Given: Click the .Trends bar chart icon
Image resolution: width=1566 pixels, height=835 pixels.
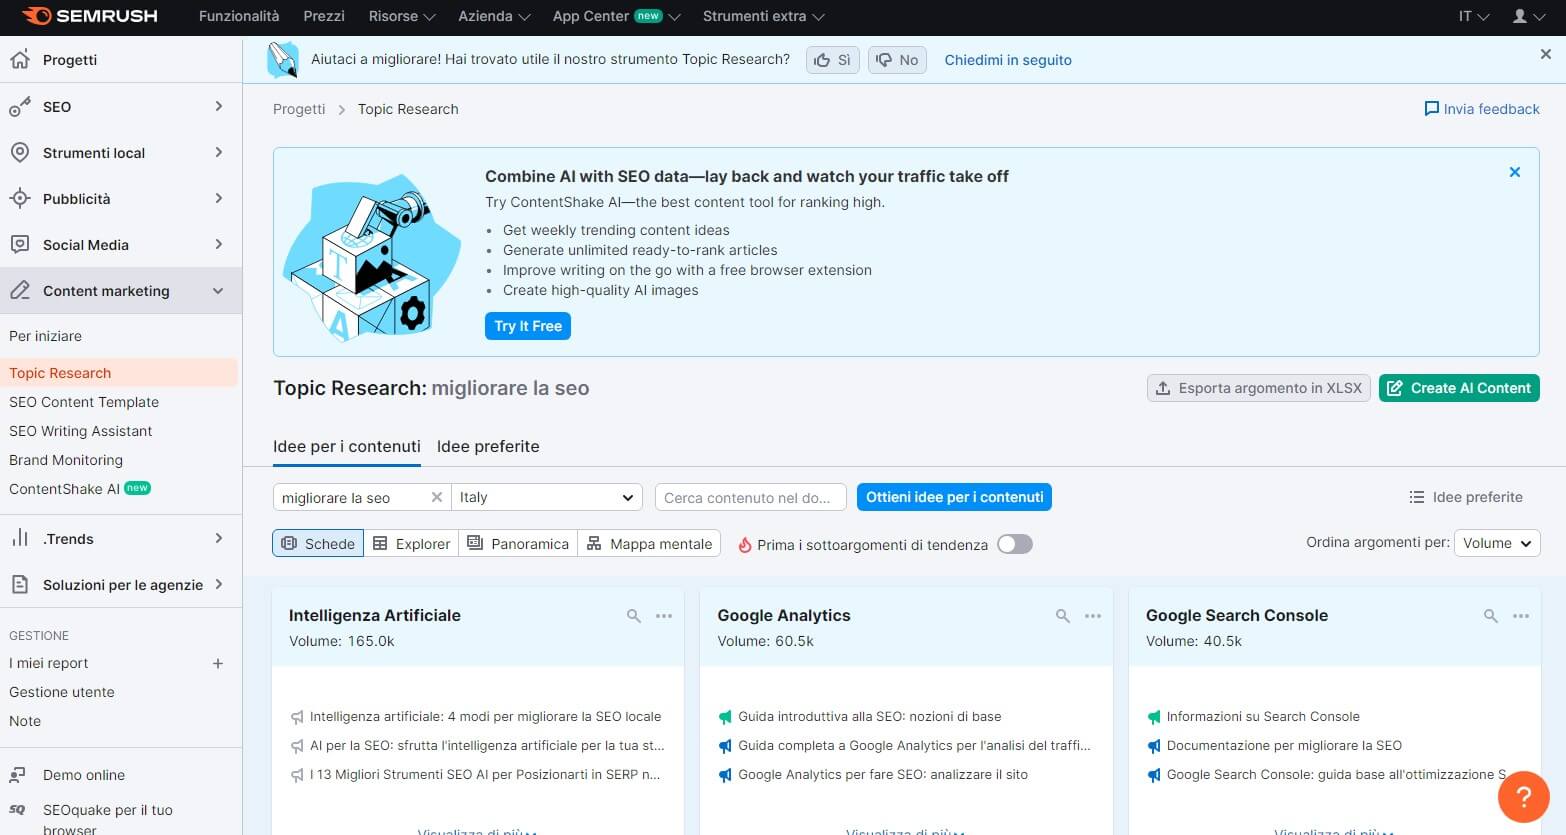Looking at the screenshot, I should click(20, 539).
